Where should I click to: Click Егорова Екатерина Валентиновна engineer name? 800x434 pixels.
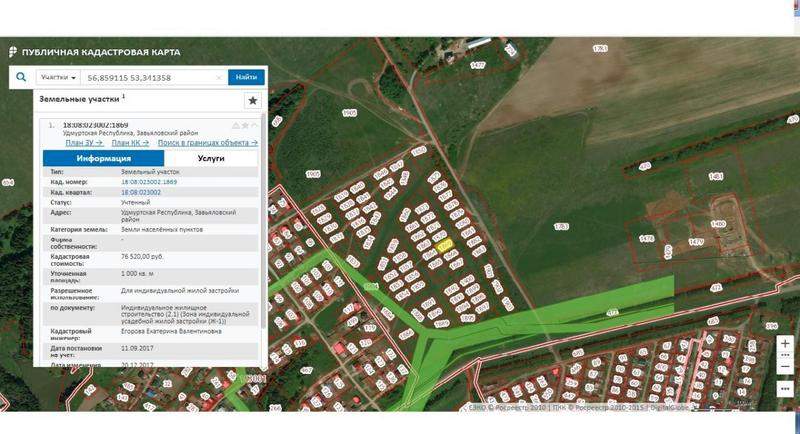(x=171, y=331)
